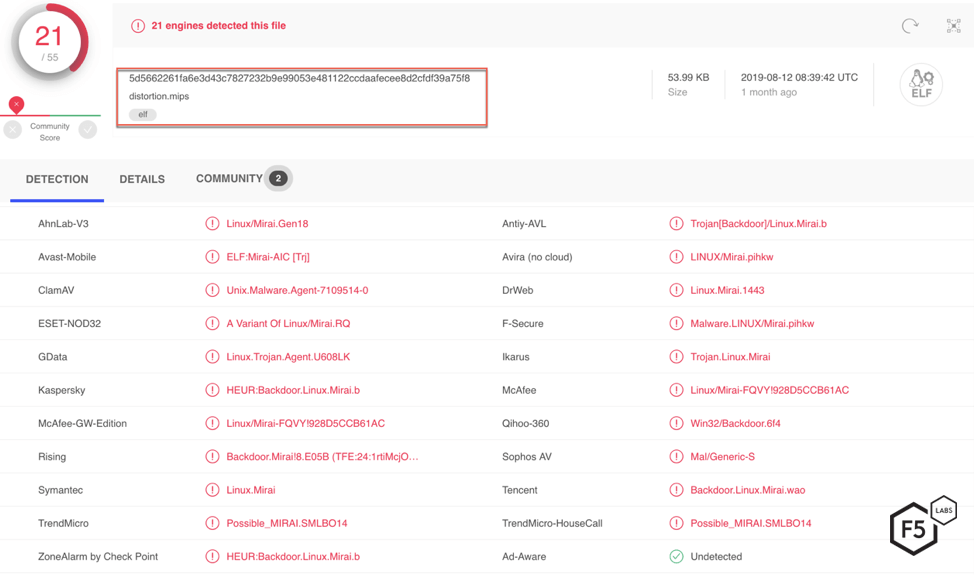Screen dimensions: 974x575
Task: Open the DETECTION tab
Action: click(57, 179)
